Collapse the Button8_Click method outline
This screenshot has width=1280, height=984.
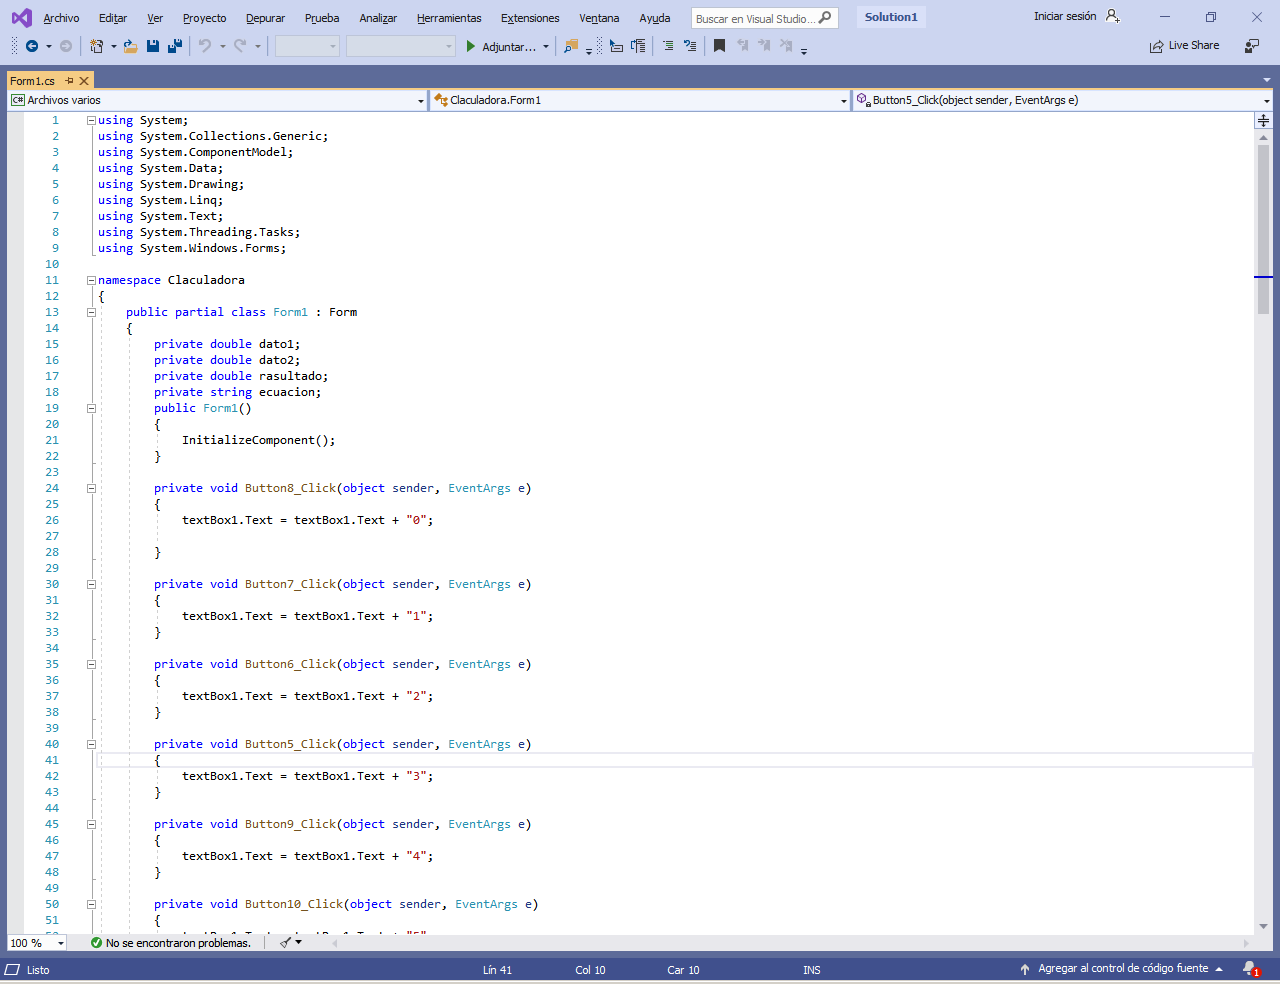click(91, 488)
